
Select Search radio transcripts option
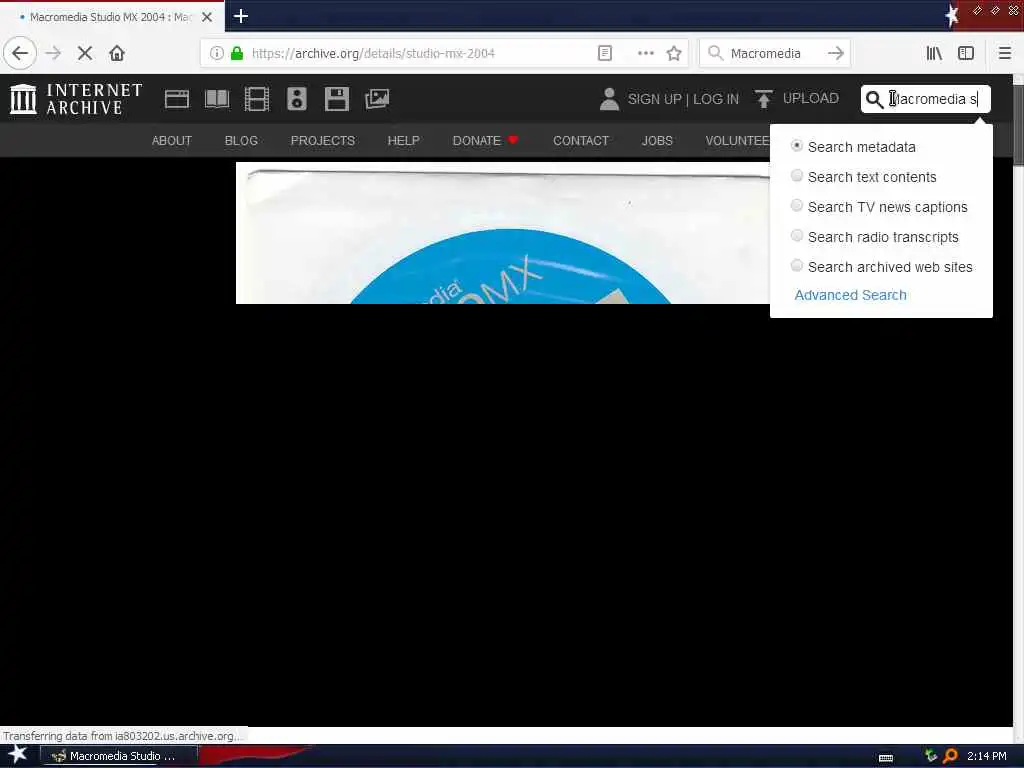pos(874,237)
